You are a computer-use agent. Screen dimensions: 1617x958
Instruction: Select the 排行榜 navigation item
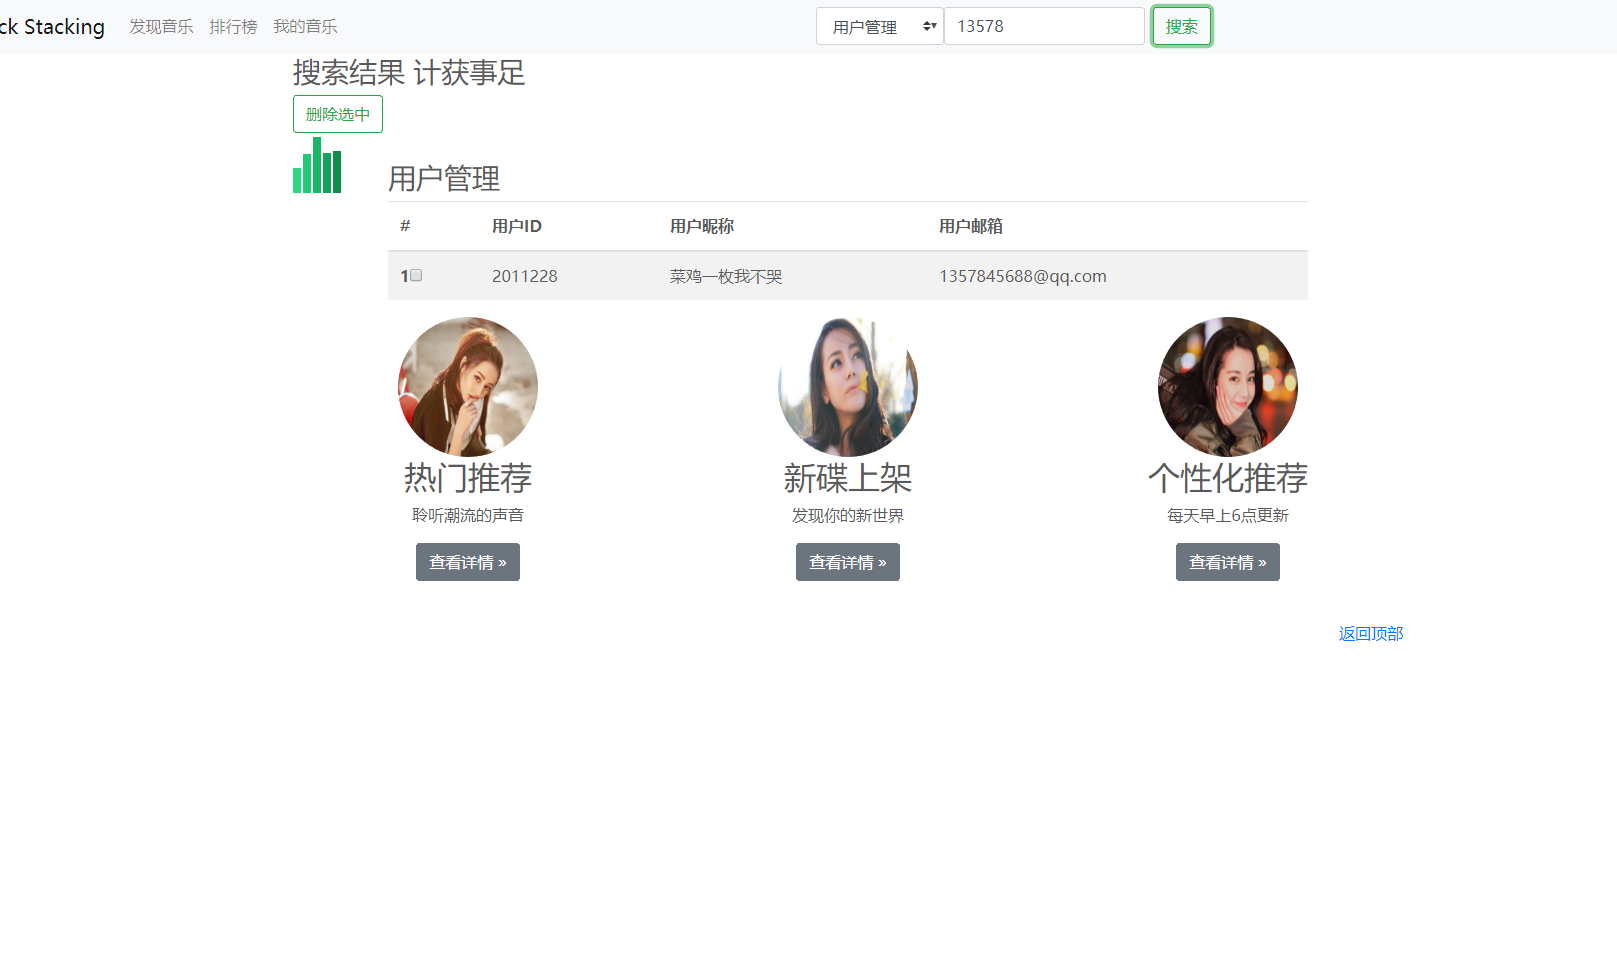(233, 26)
